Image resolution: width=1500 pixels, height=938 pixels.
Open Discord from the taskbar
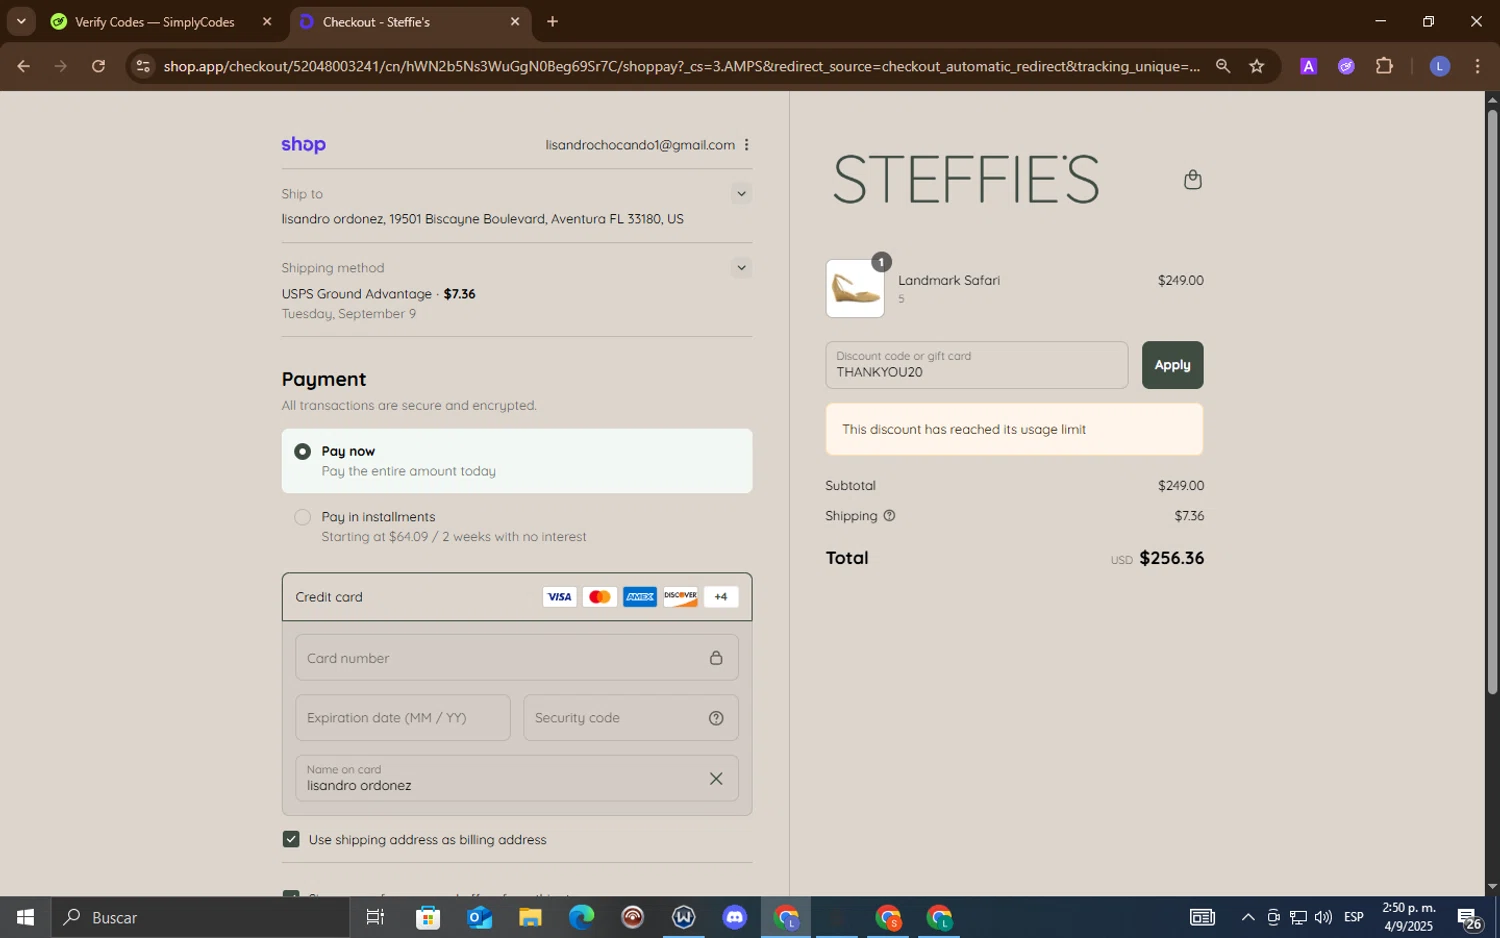[x=735, y=917]
